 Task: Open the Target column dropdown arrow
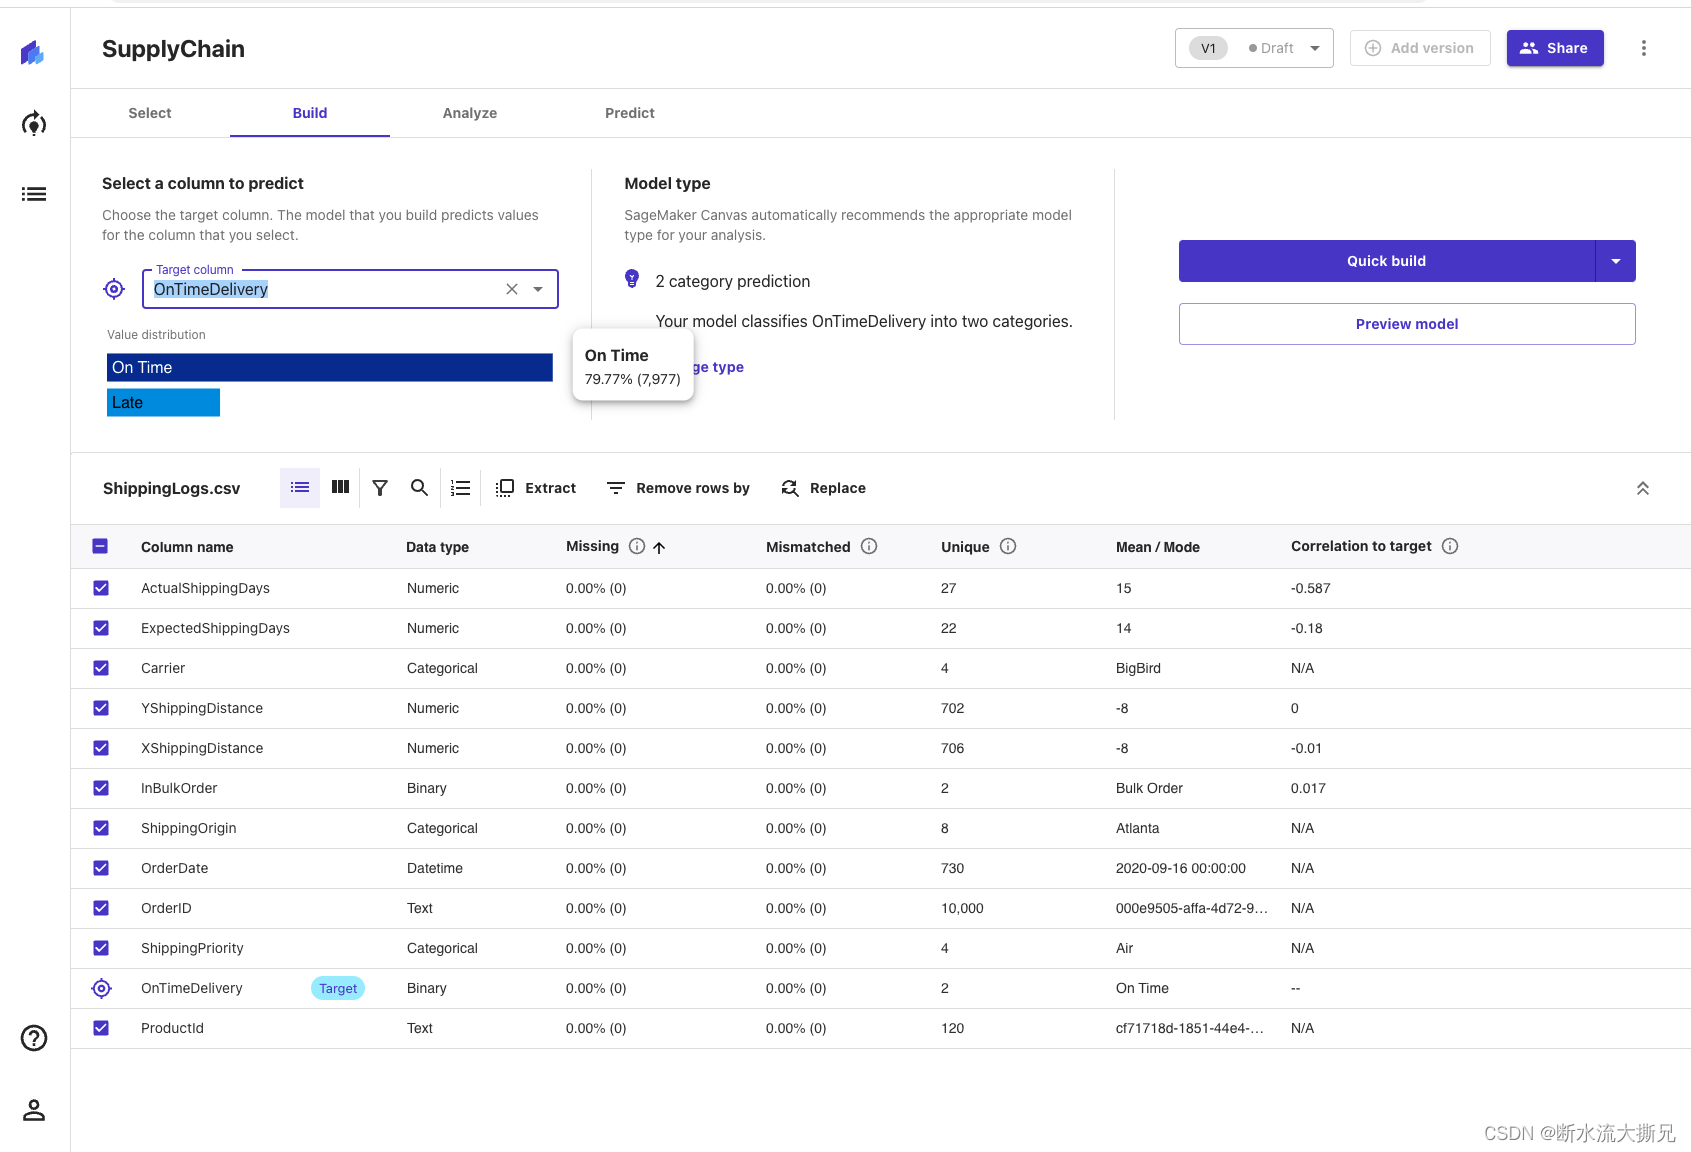click(538, 289)
